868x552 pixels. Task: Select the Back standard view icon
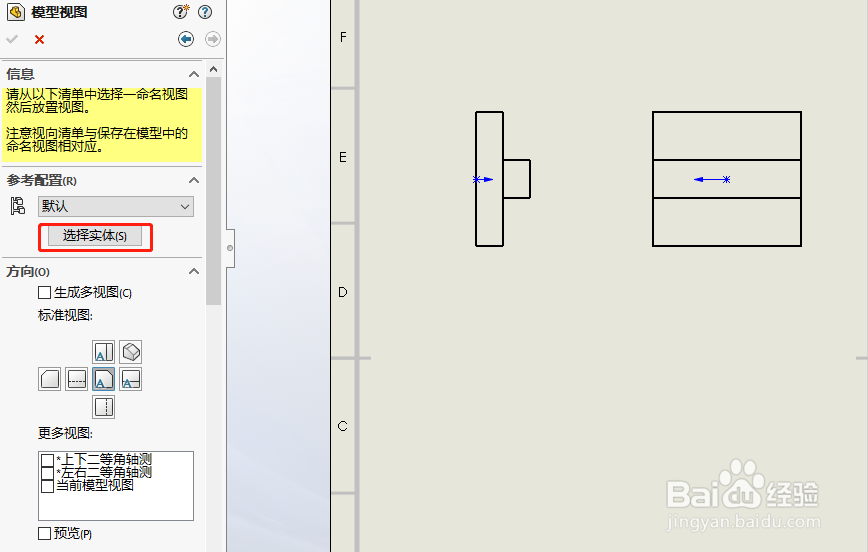click(49, 379)
